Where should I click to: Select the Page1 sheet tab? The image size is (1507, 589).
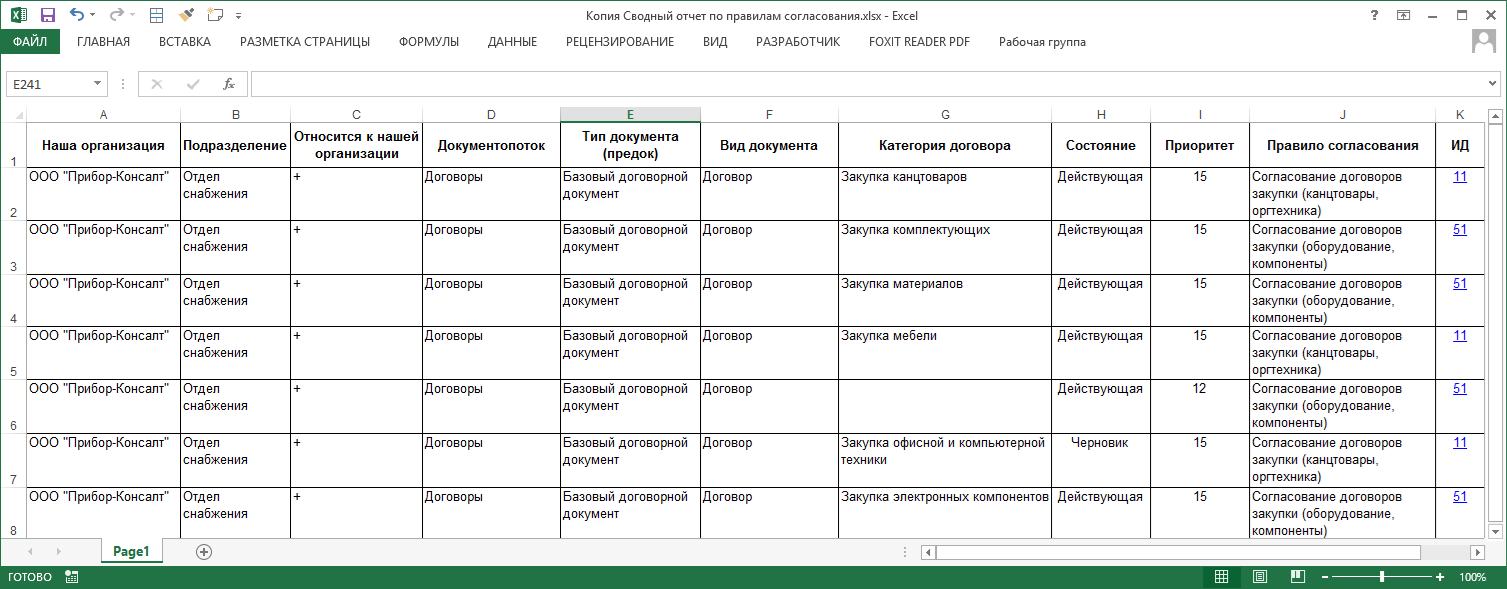tap(131, 551)
